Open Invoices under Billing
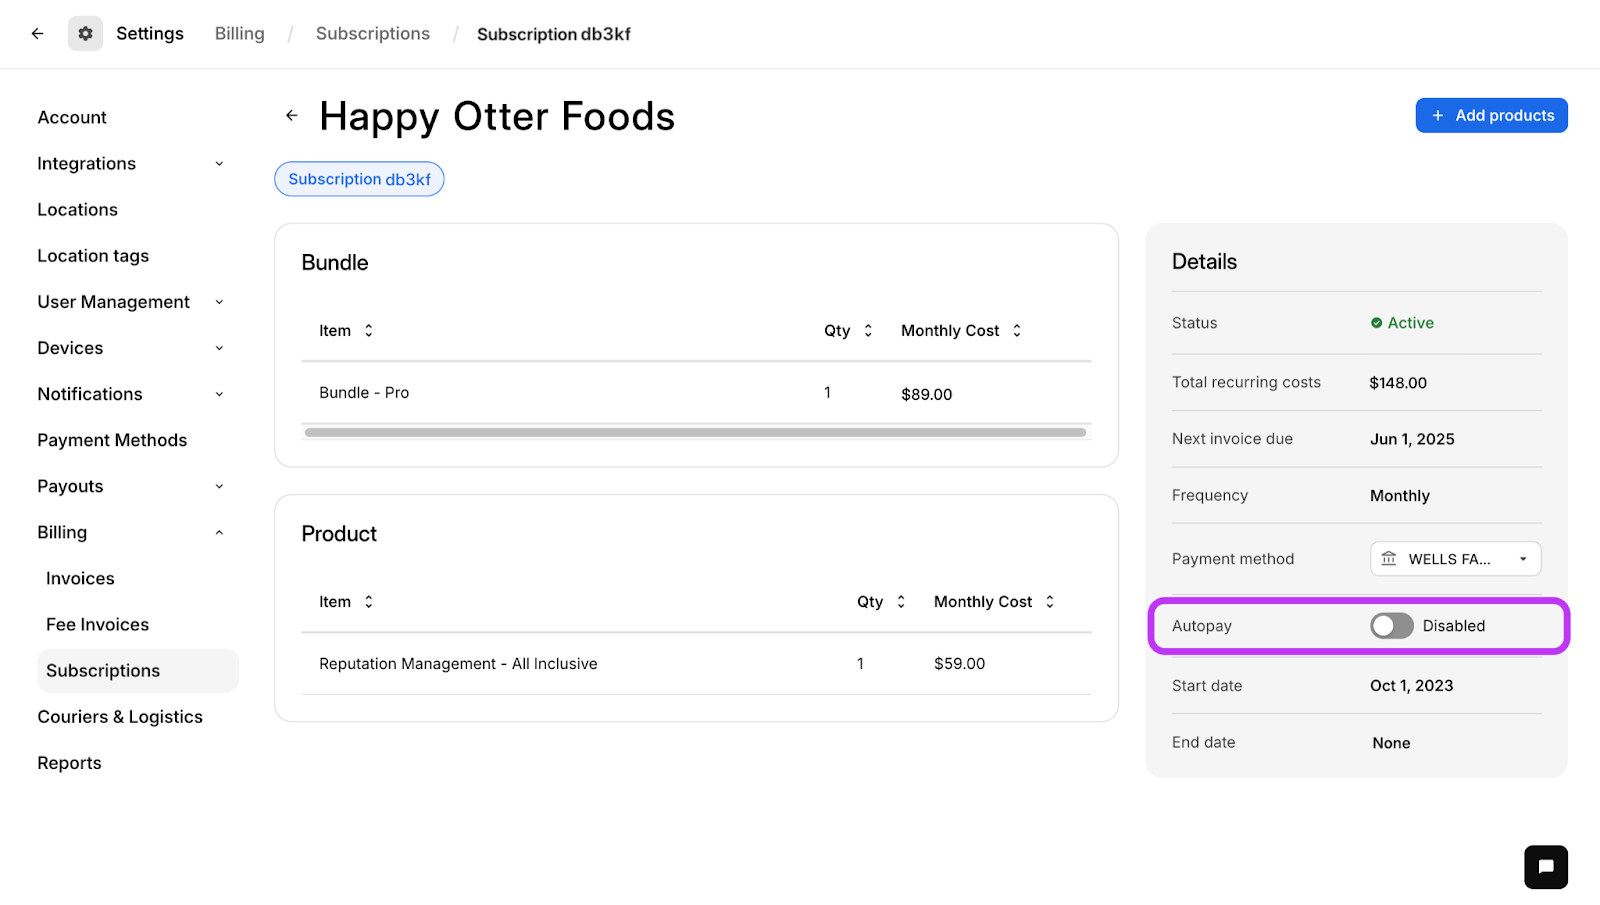 (80, 578)
